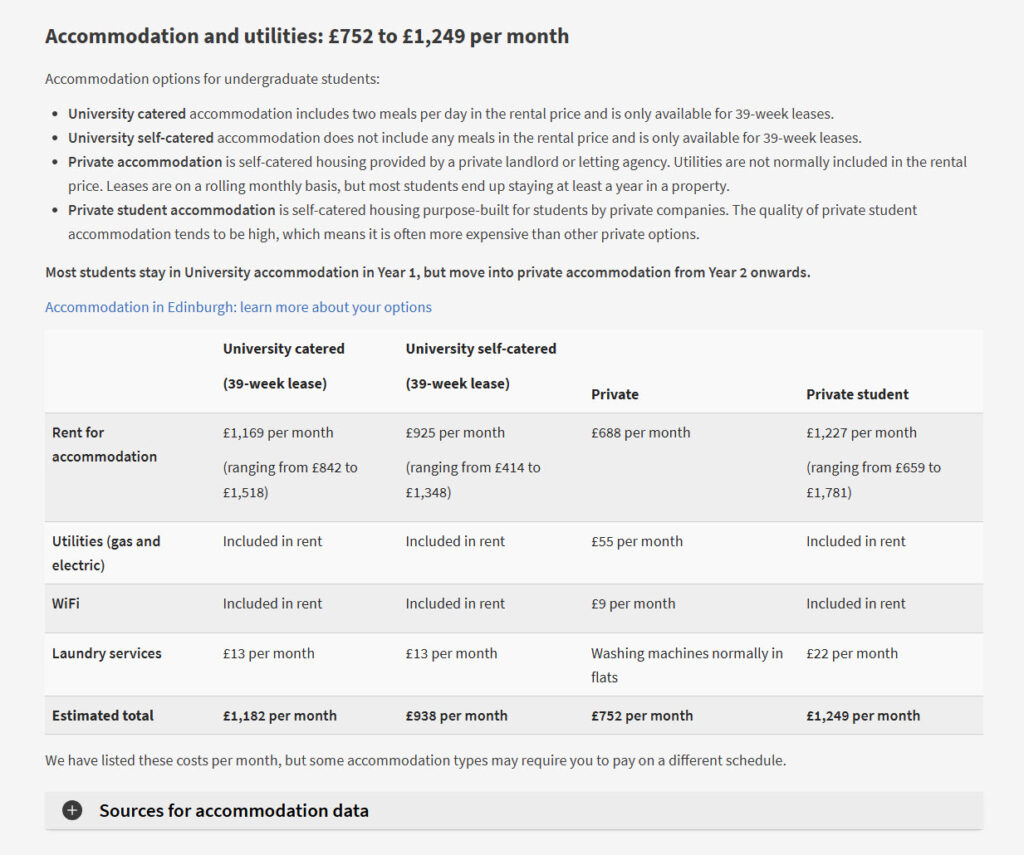
Task: Click the Accommodation and utilities page heading
Action: [306, 36]
